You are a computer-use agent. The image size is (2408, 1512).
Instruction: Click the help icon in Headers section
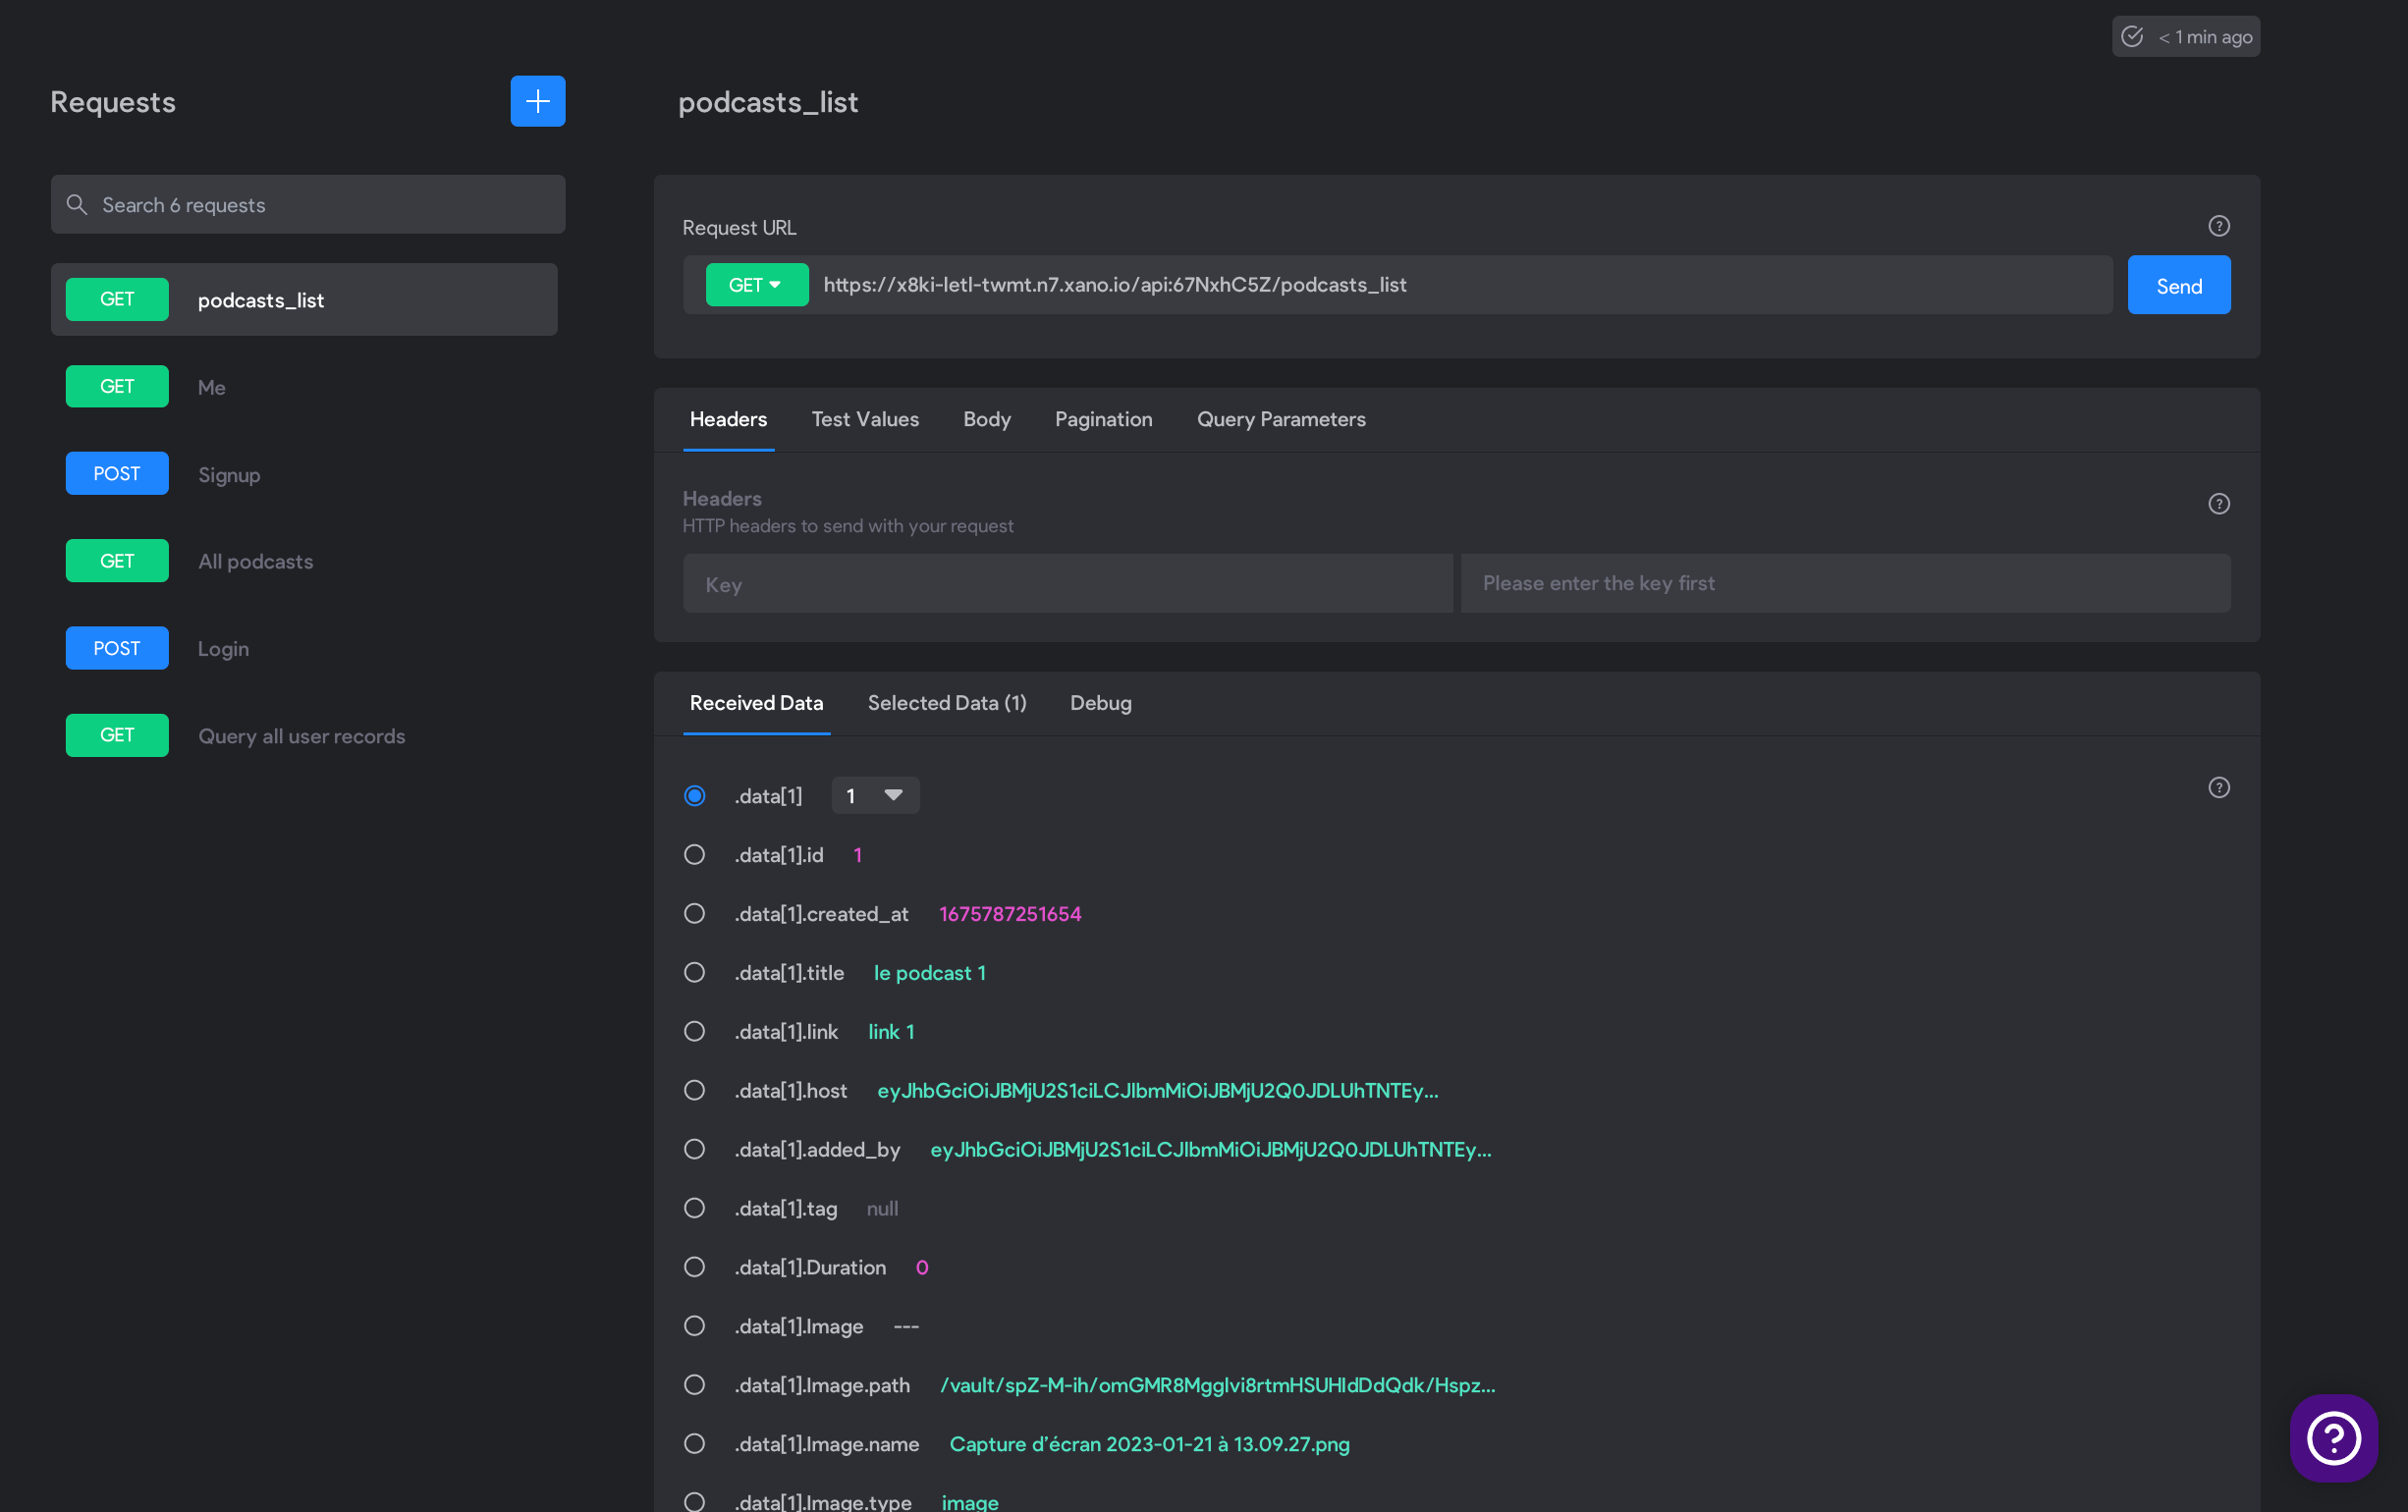2218,504
